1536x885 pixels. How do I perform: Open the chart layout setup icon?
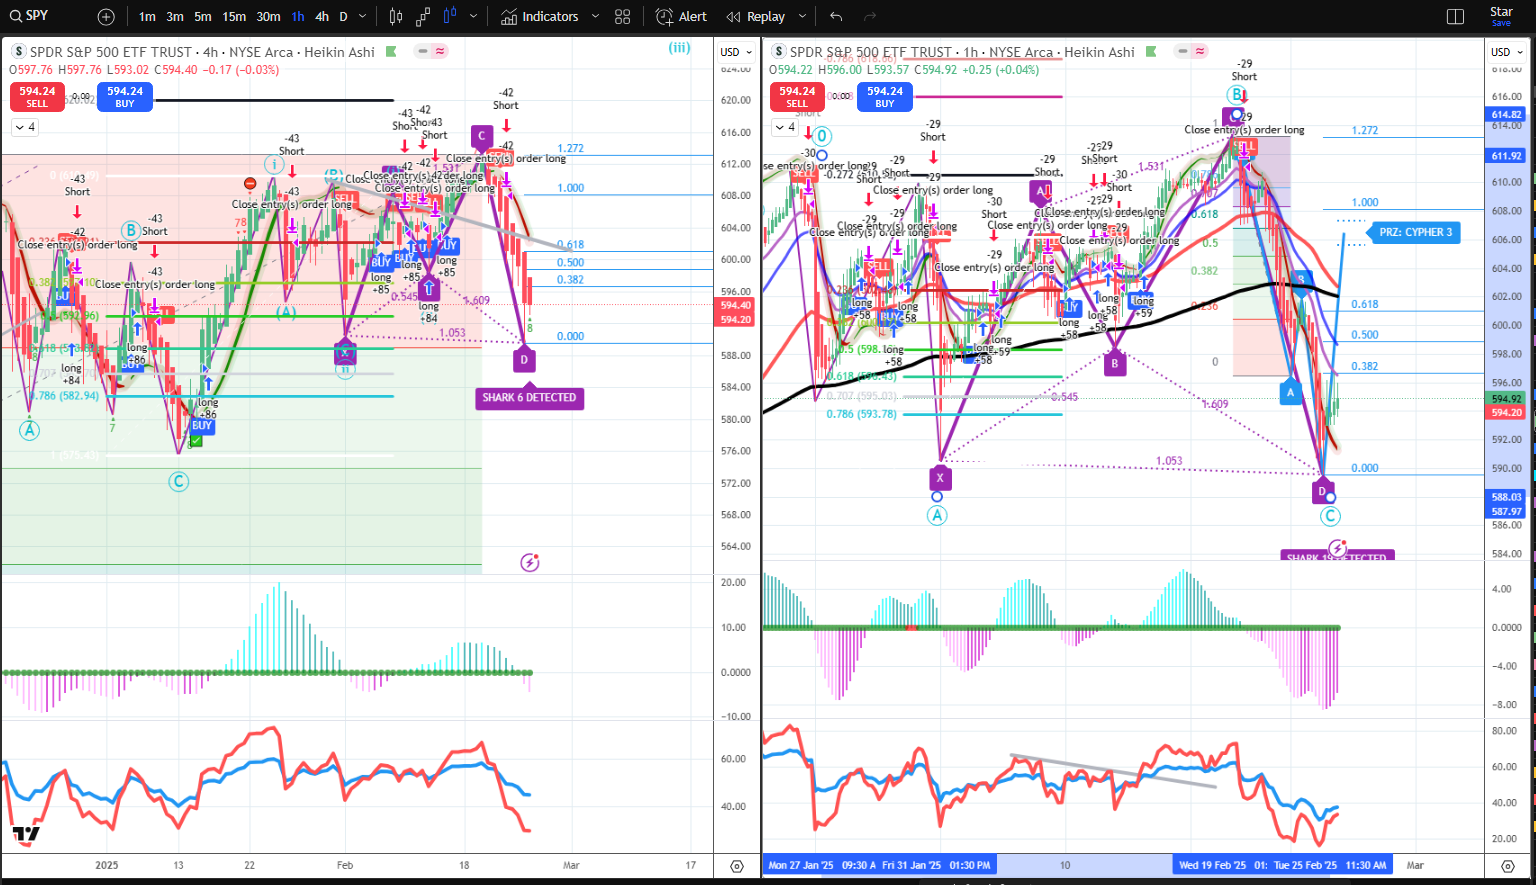(x=1456, y=17)
